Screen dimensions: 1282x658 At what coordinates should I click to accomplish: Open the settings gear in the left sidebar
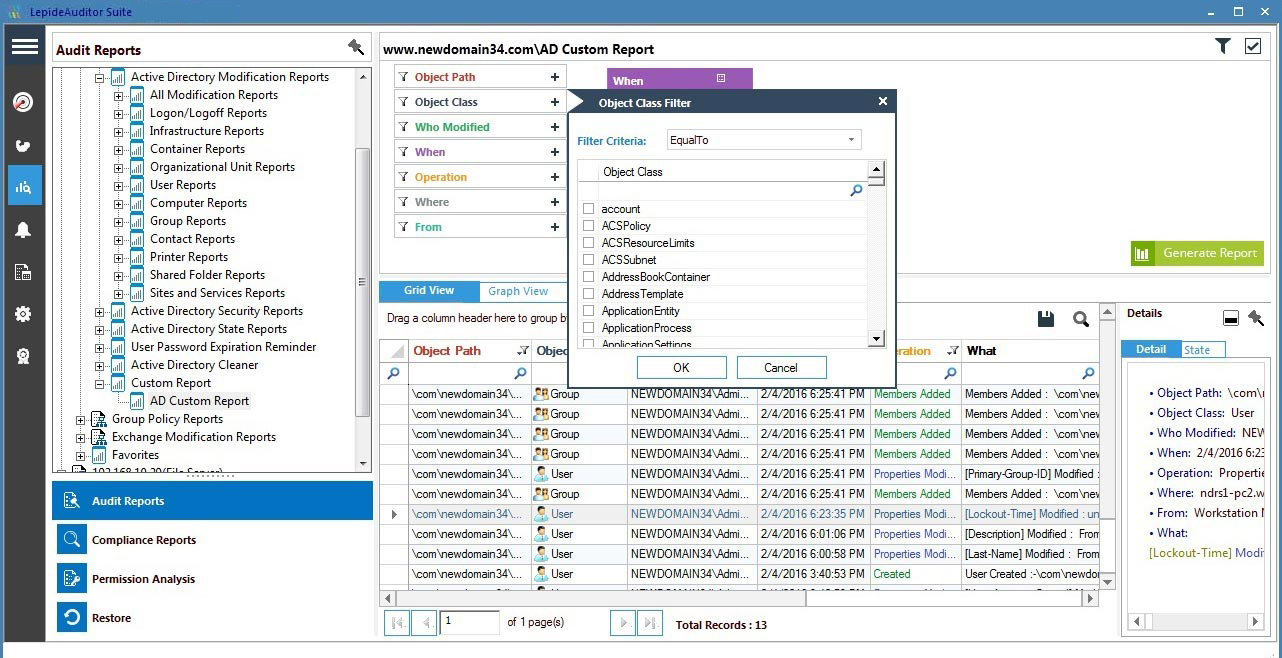click(x=24, y=313)
